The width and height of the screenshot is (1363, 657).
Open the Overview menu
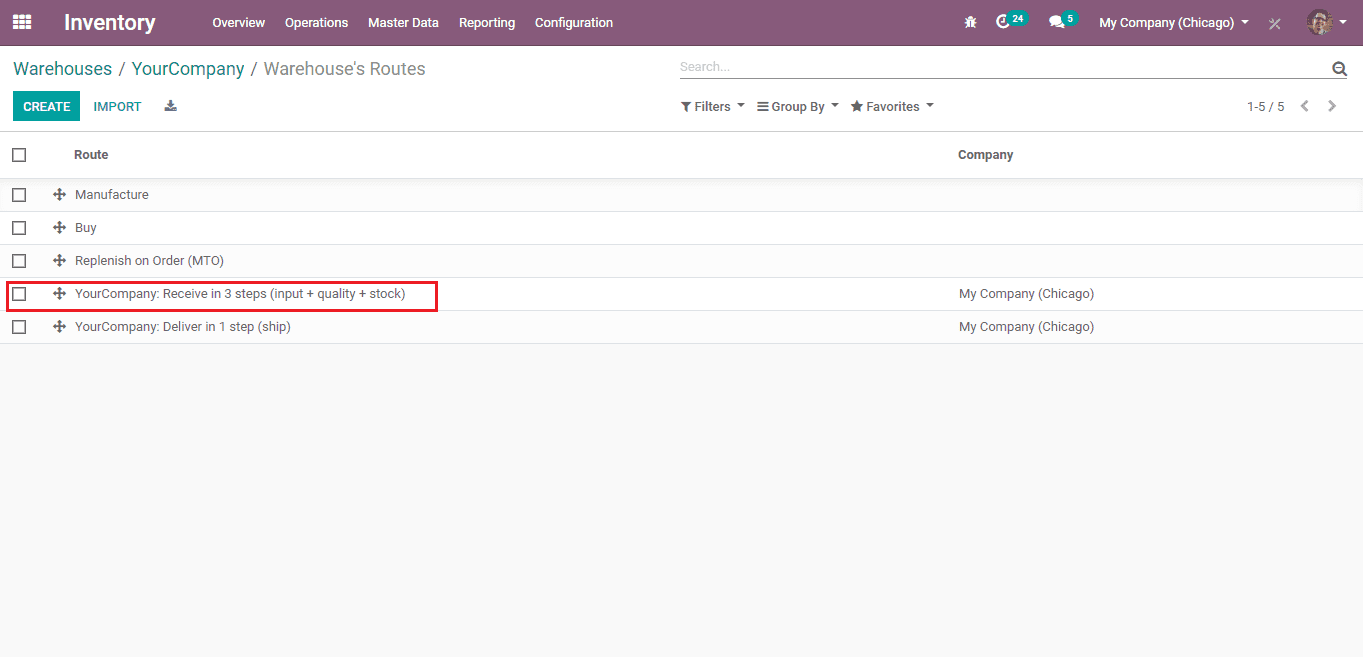coord(239,22)
